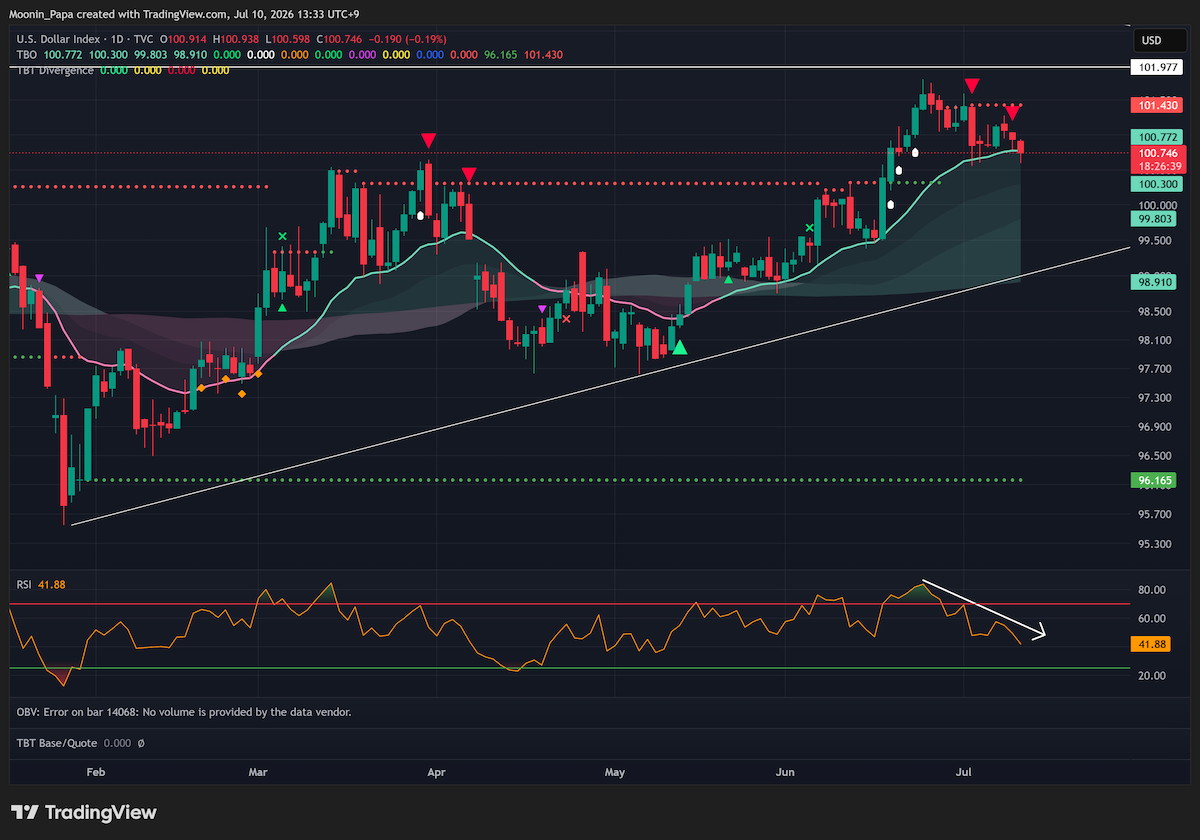
Task: Click the OBV error message legend
Action: tap(184, 712)
